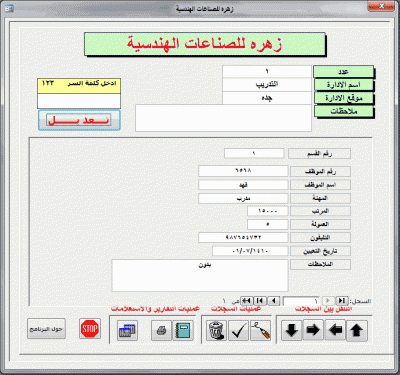Click the موقع الادارة green label

click(x=344, y=98)
